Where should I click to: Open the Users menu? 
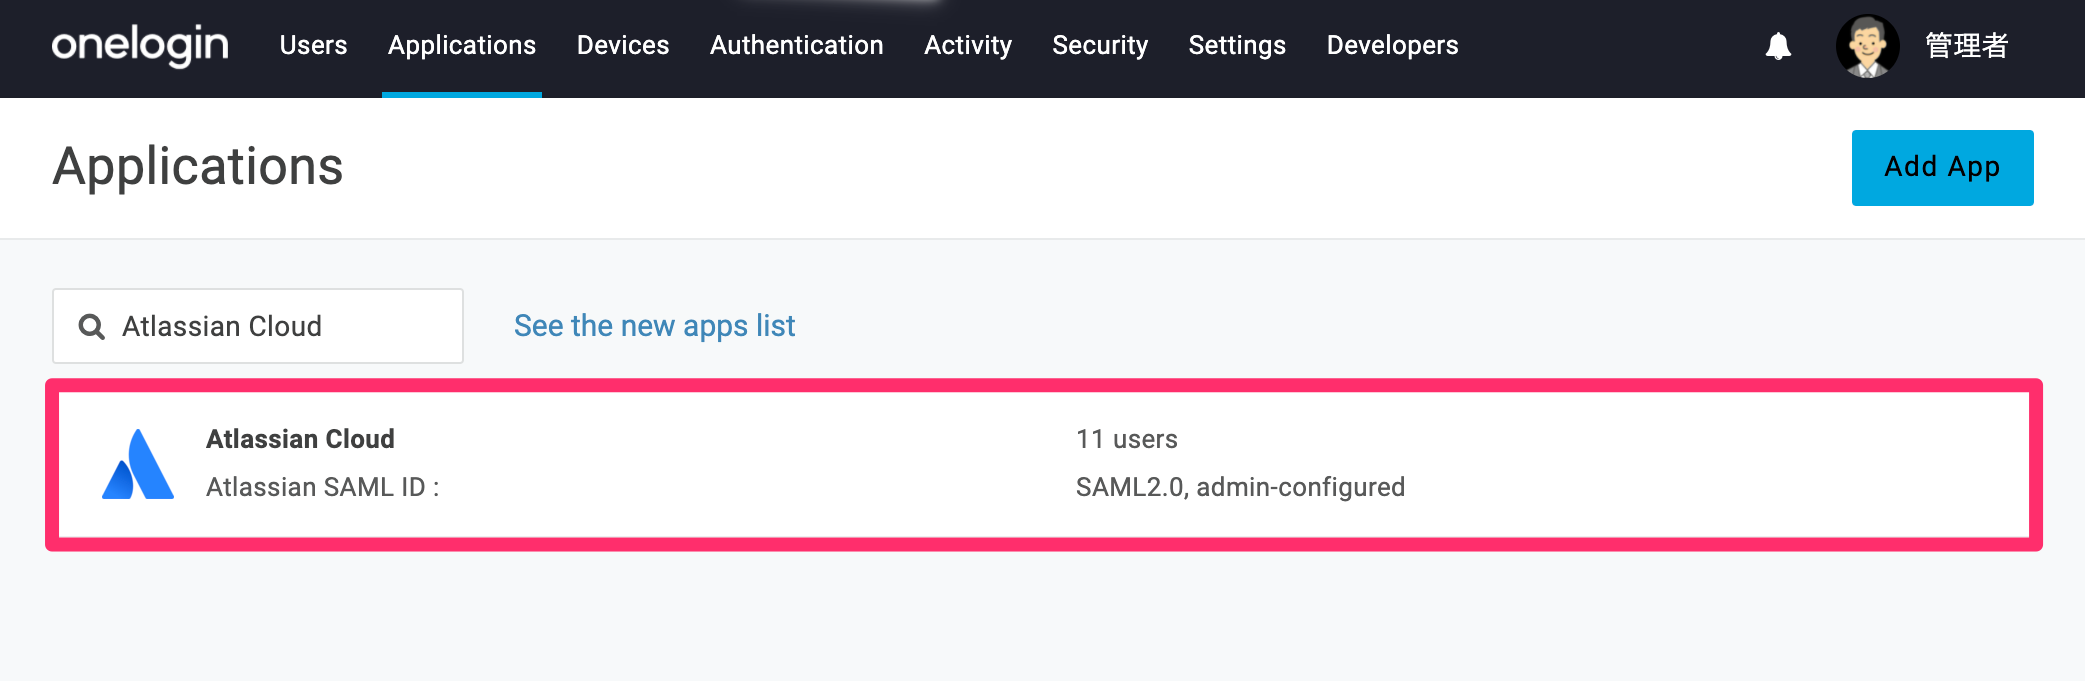tap(313, 45)
